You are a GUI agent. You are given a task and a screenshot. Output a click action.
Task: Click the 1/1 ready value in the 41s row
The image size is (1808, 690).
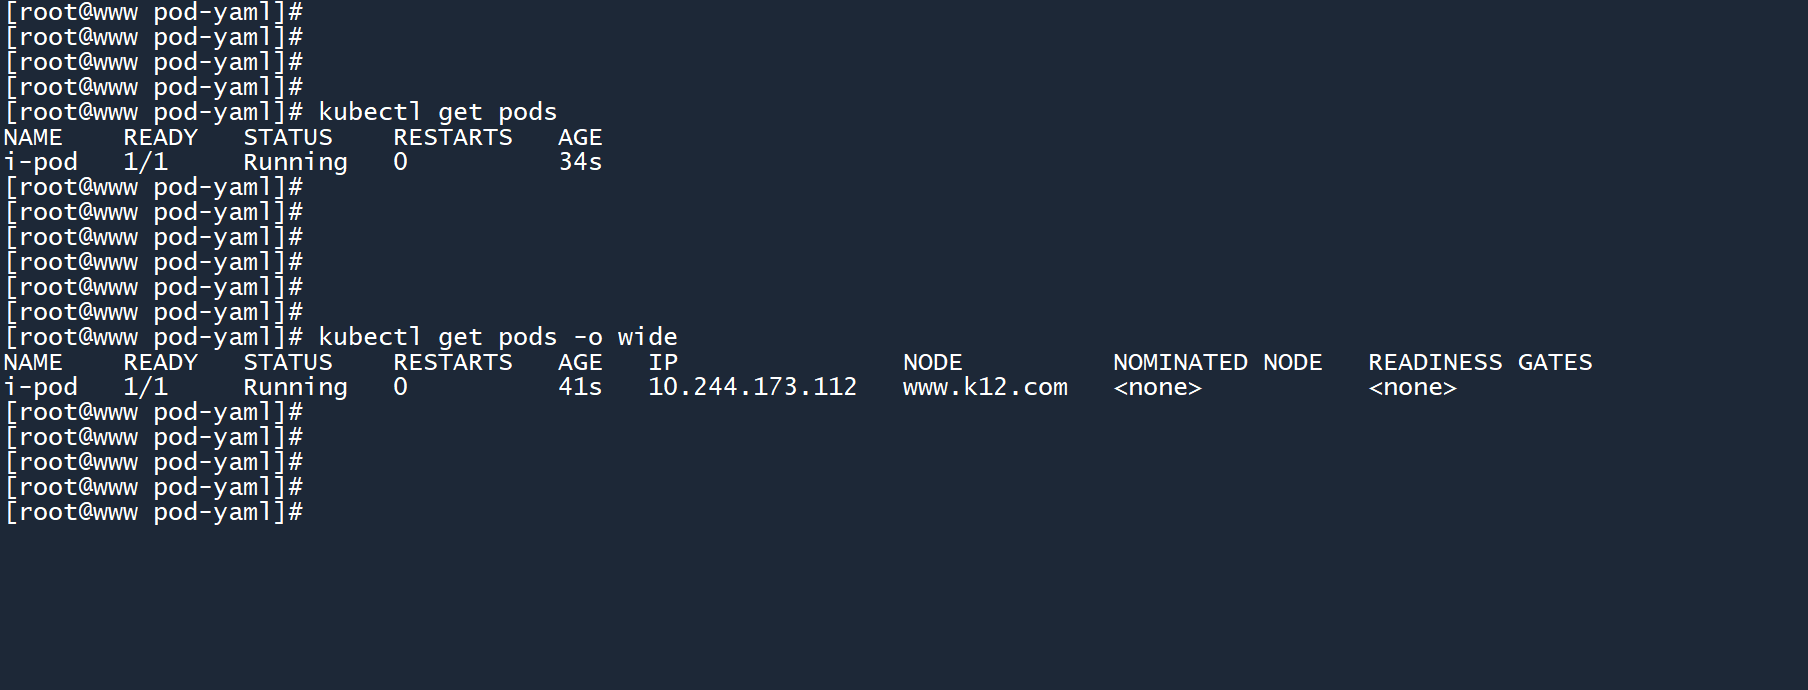pos(145,387)
